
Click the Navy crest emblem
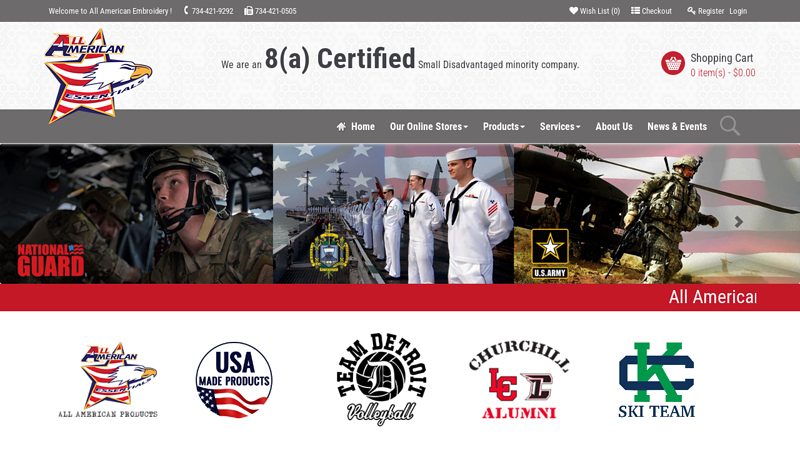point(330,252)
